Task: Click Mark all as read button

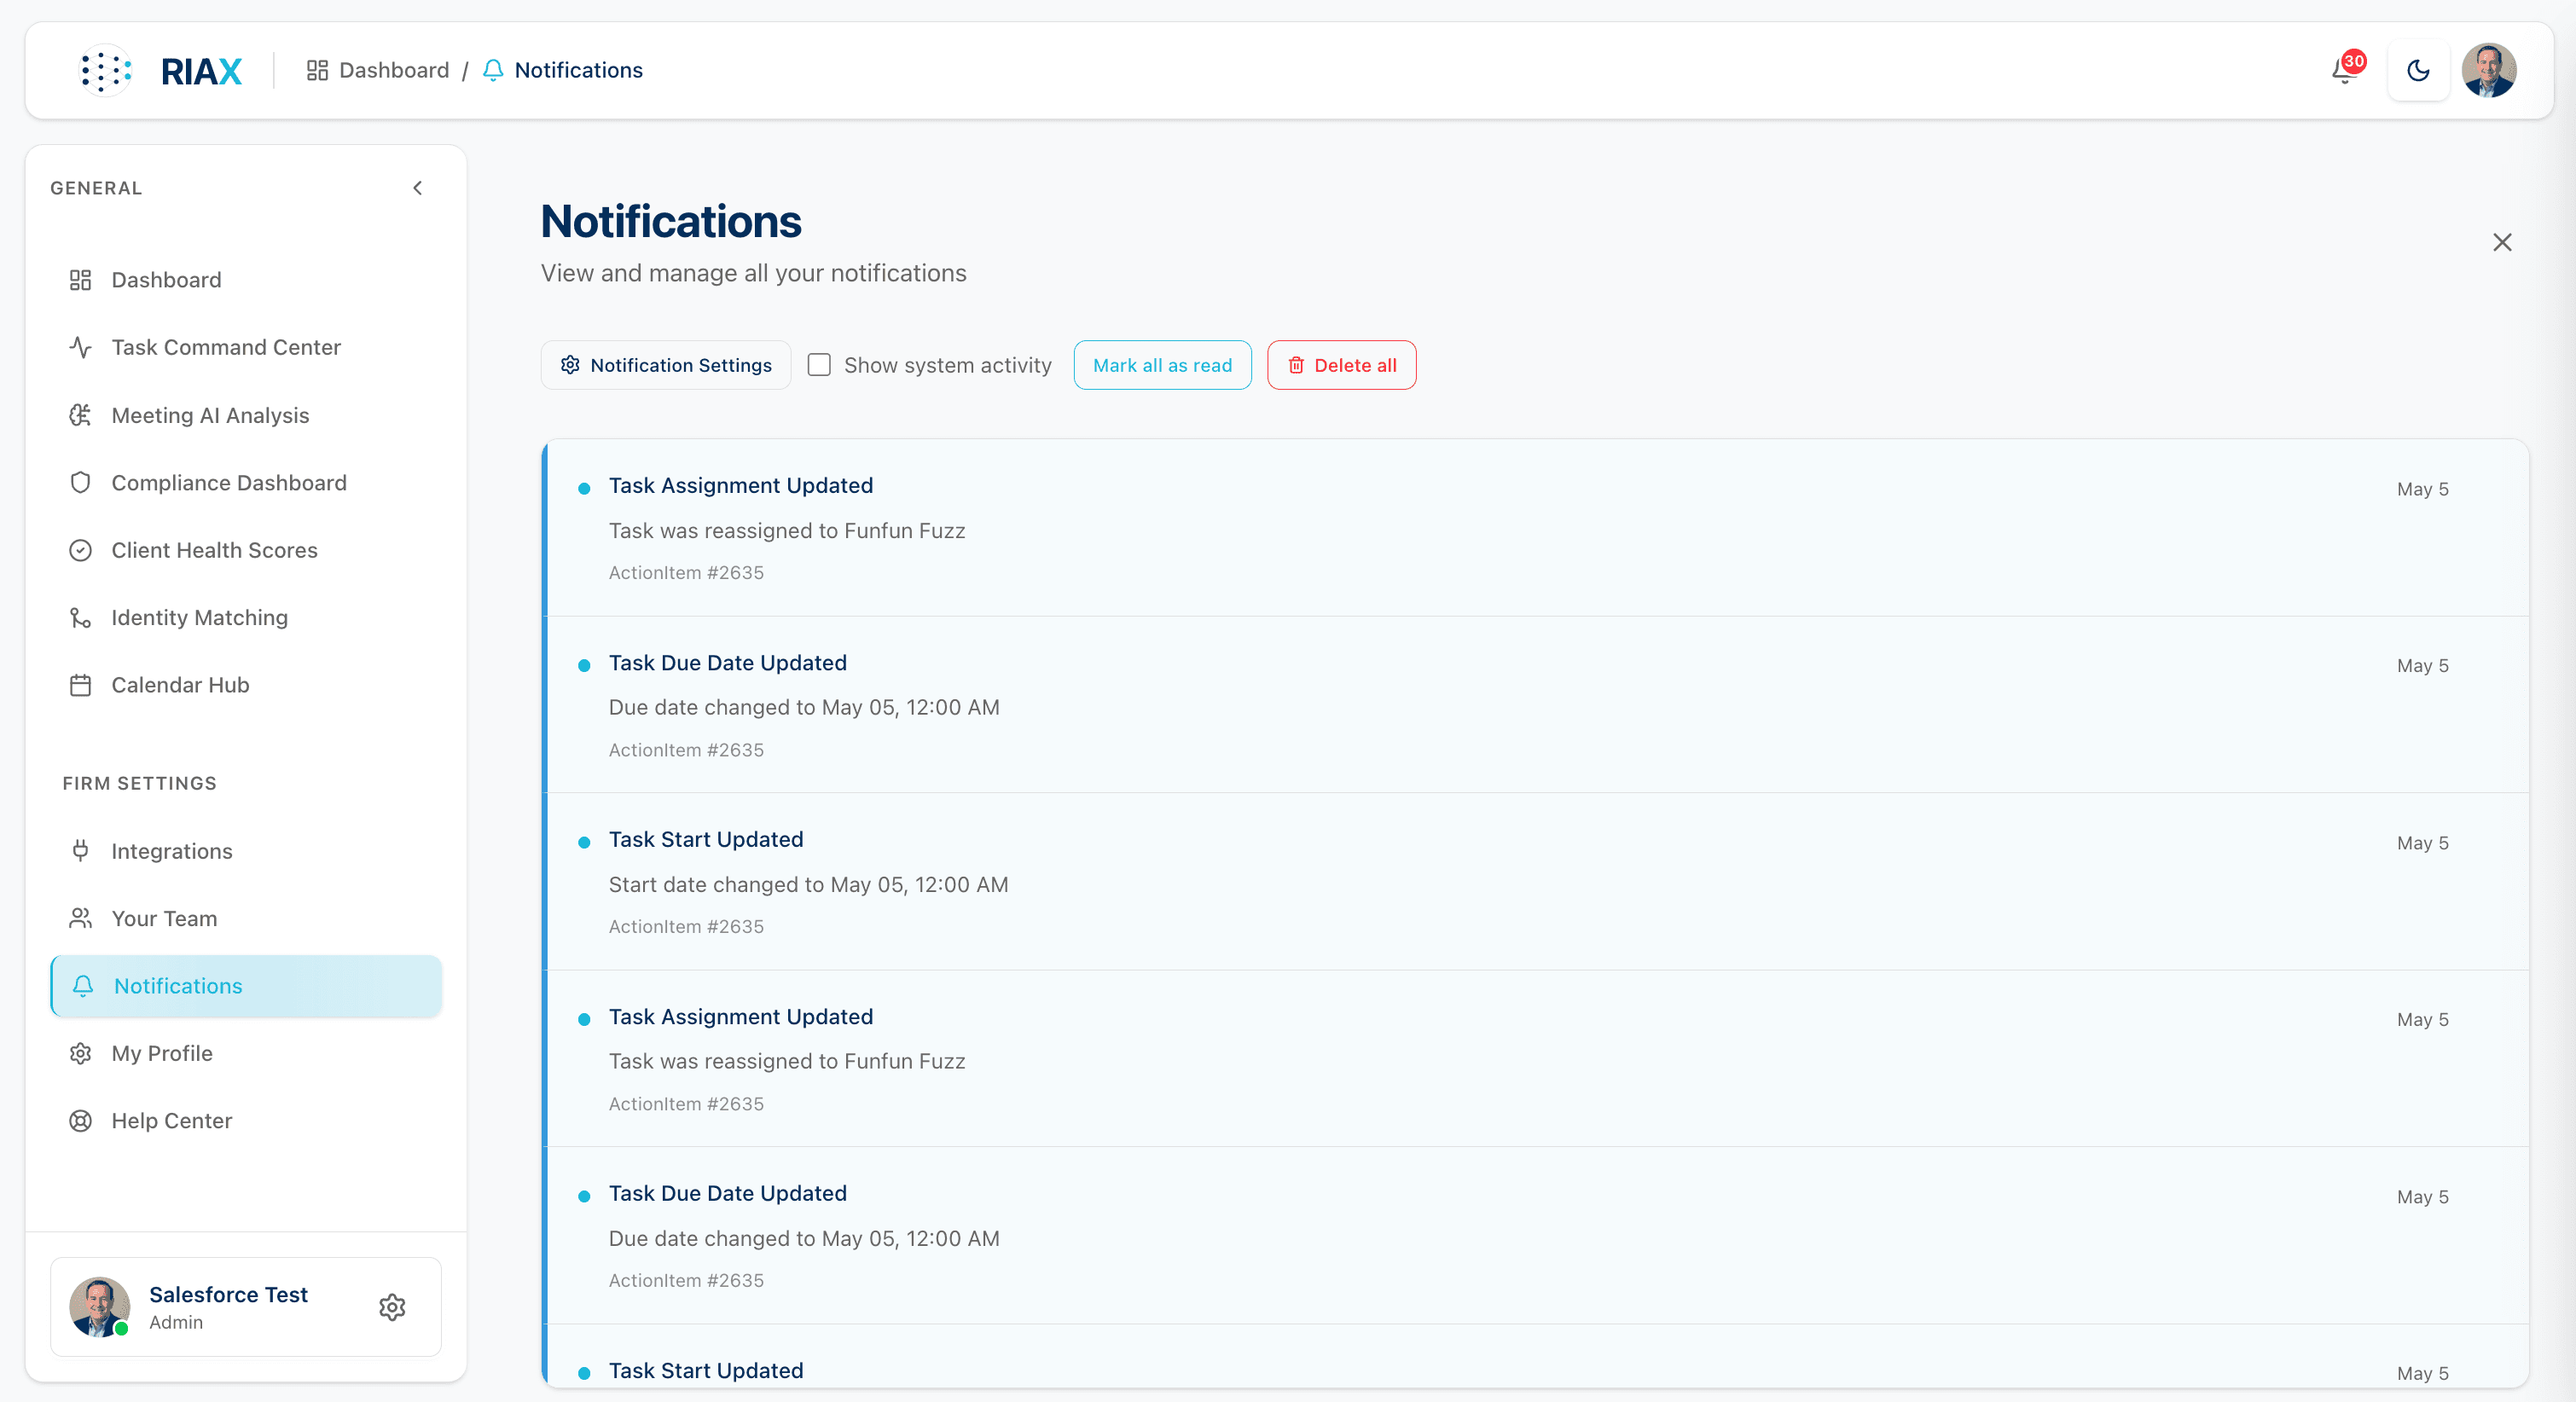Action: [1162, 365]
